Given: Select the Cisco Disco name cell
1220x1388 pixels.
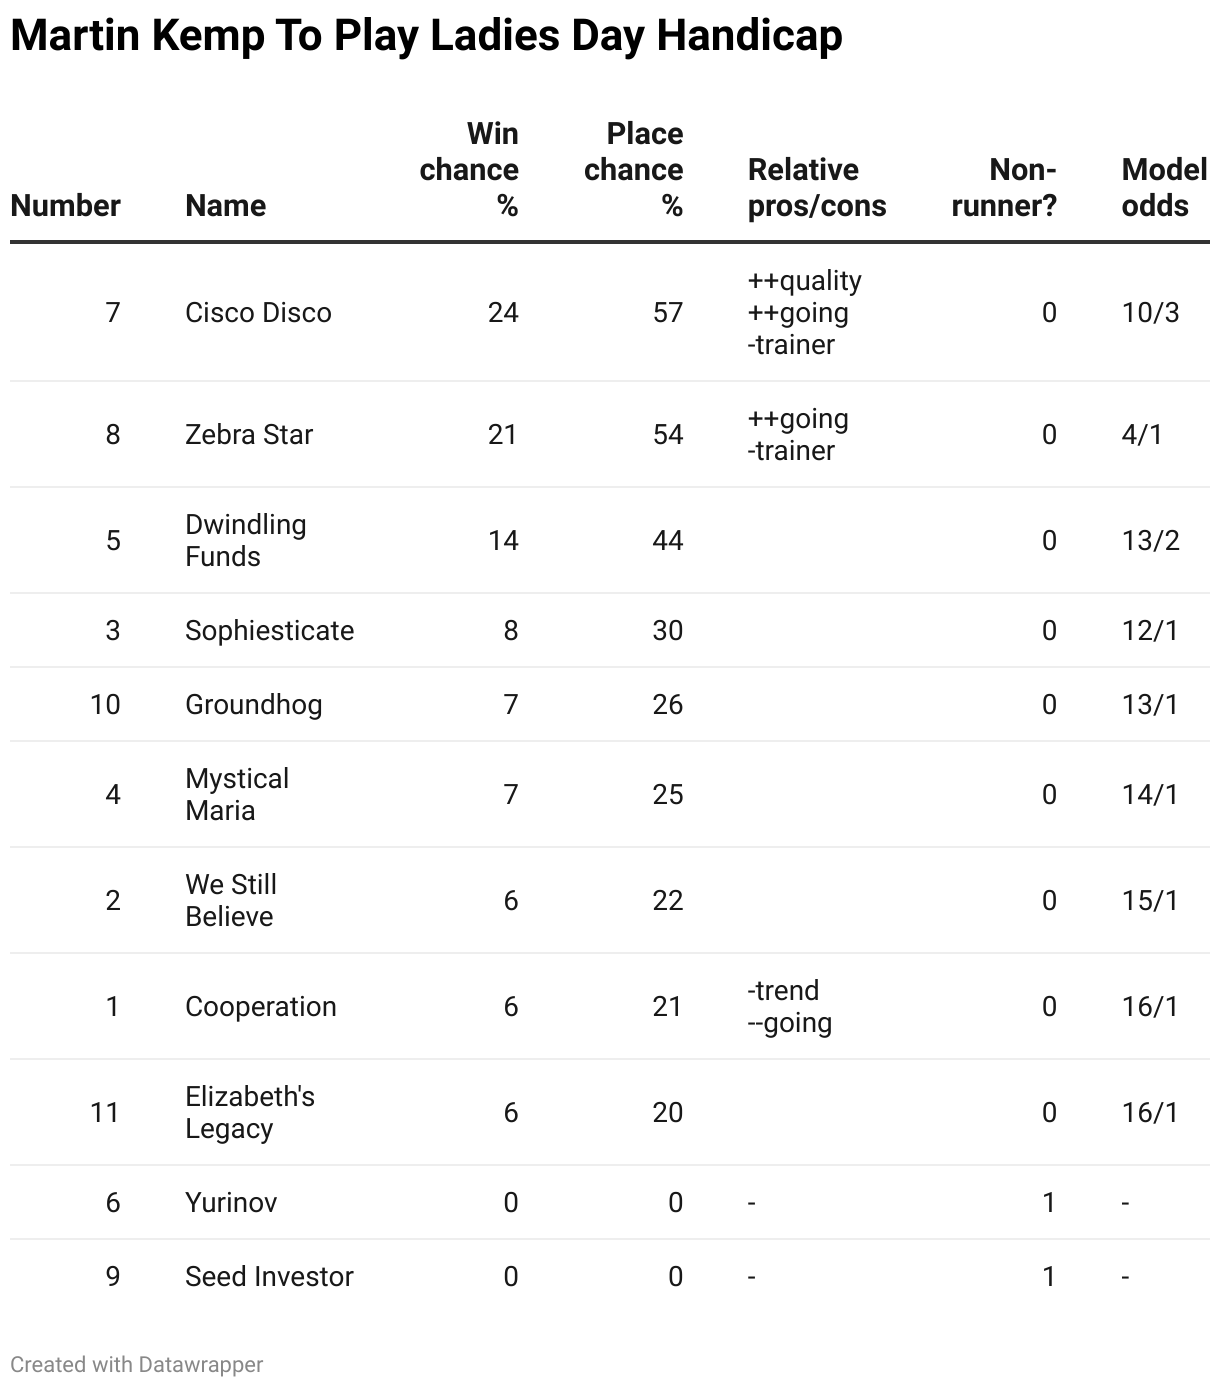Looking at the screenshot, I should pyautogui.click(x=258, y=313).
